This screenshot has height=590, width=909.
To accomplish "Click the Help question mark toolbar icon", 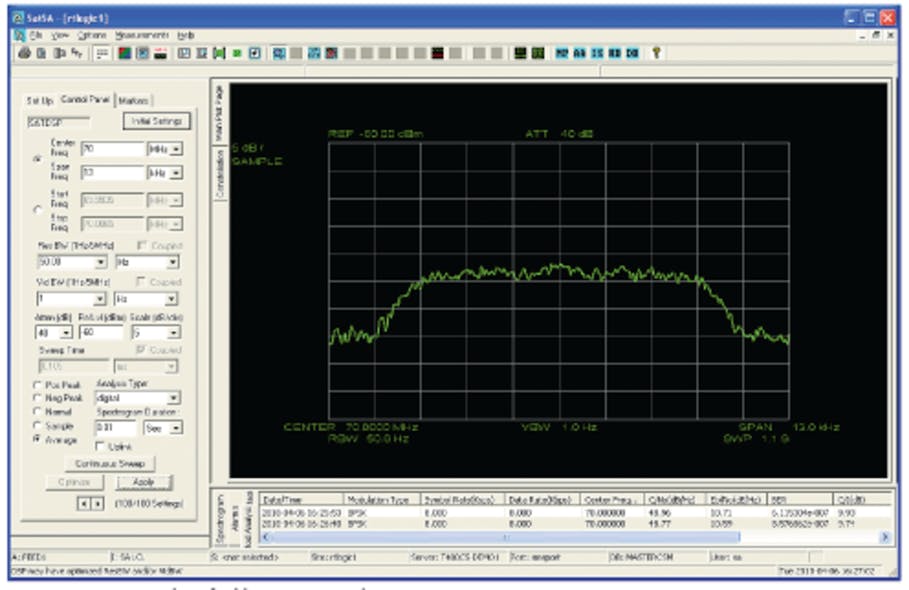I will pyautogui.click(x=657, y=47).
